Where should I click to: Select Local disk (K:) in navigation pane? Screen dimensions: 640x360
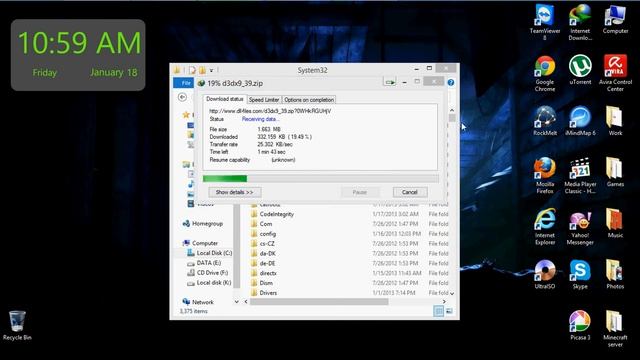tap(209, 282)
